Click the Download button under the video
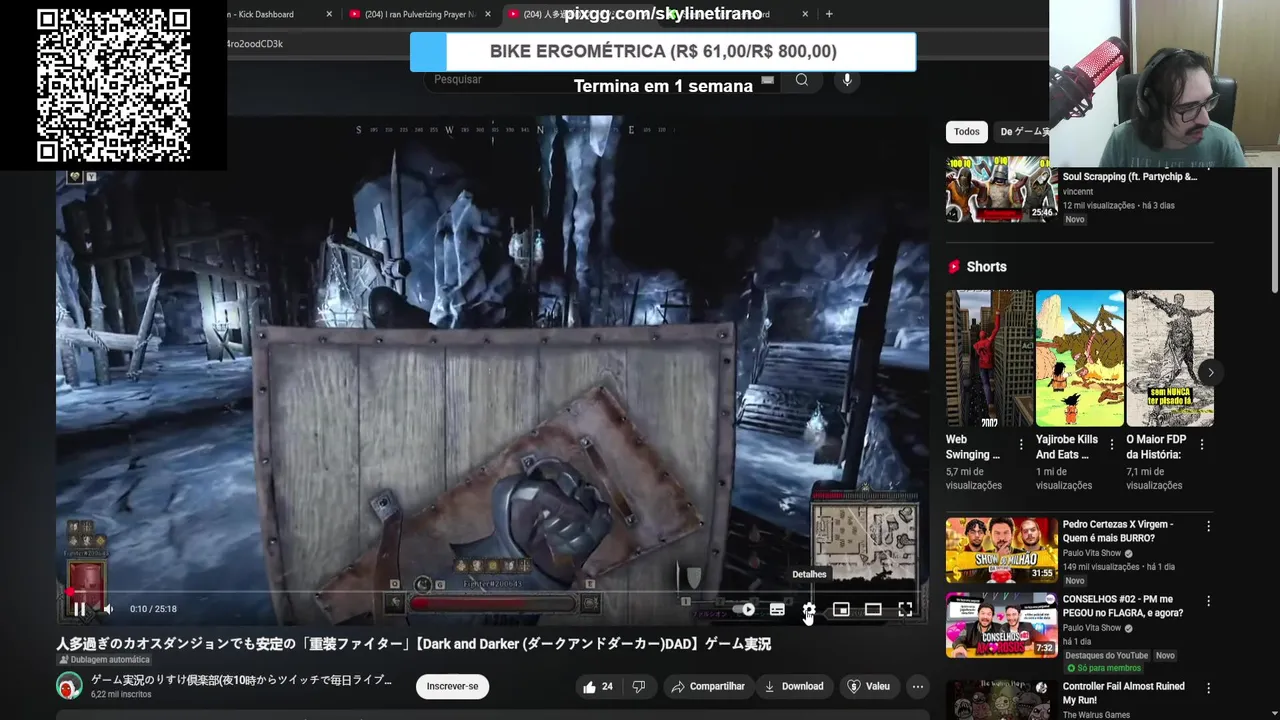The width and height of the screenshot is (1280, 720). (x=794, y=686)
